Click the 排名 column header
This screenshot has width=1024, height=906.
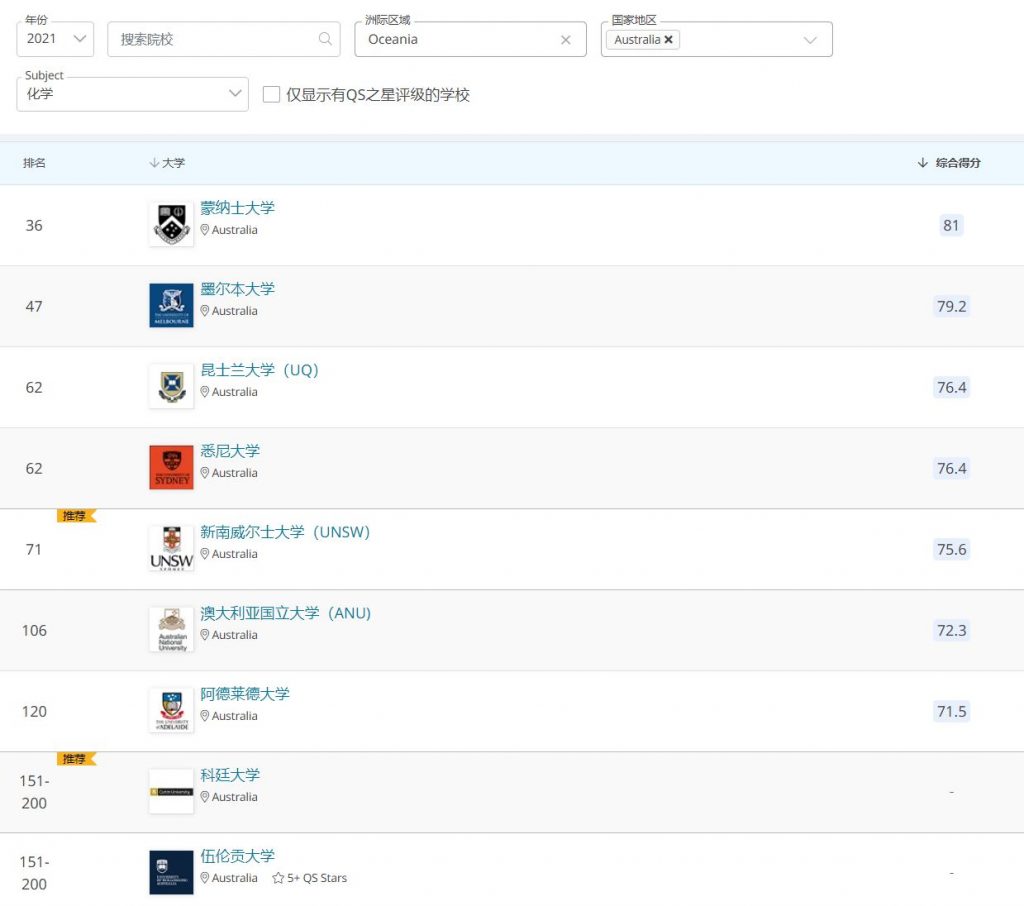coord(34,163)
